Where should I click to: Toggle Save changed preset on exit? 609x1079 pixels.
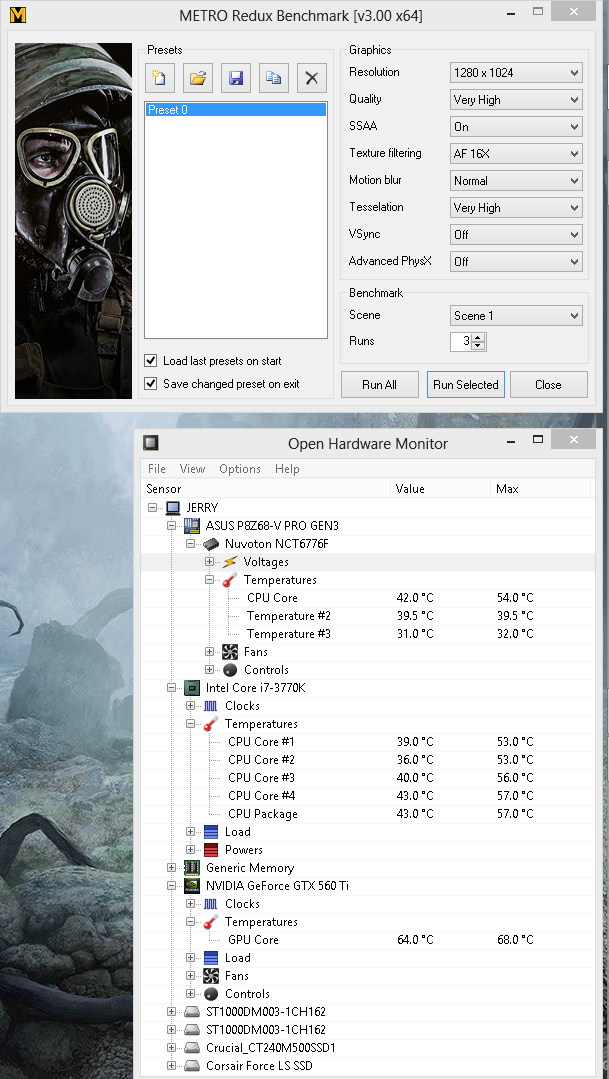(x=151, y=384)
